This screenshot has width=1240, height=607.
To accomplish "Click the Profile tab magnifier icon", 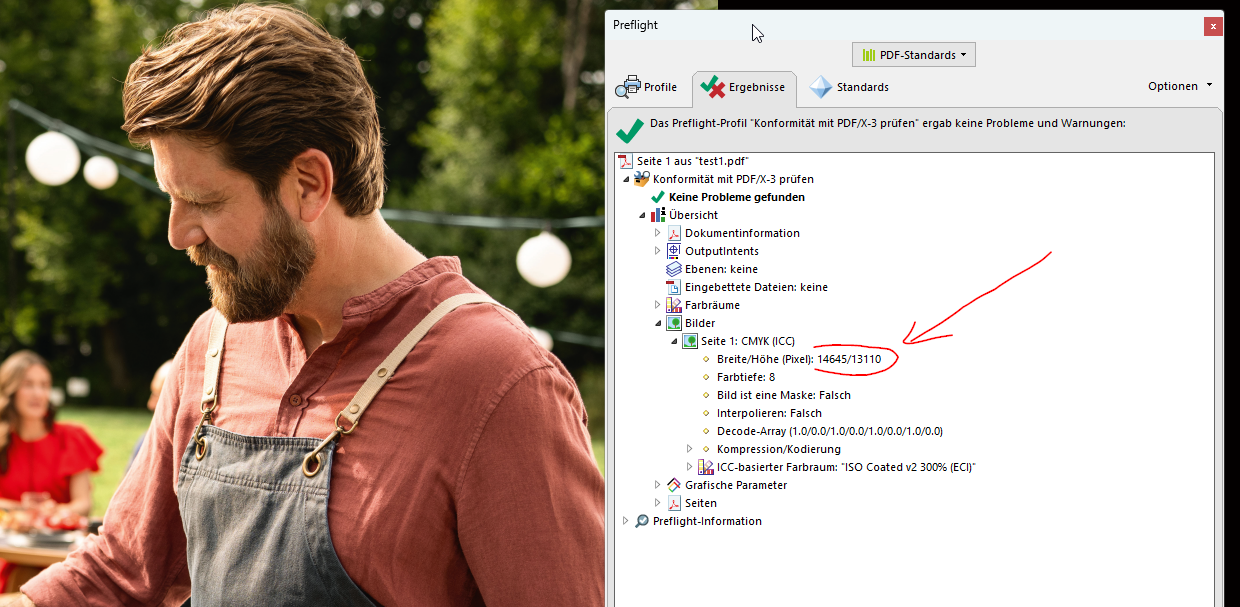I will click(627, 87).
